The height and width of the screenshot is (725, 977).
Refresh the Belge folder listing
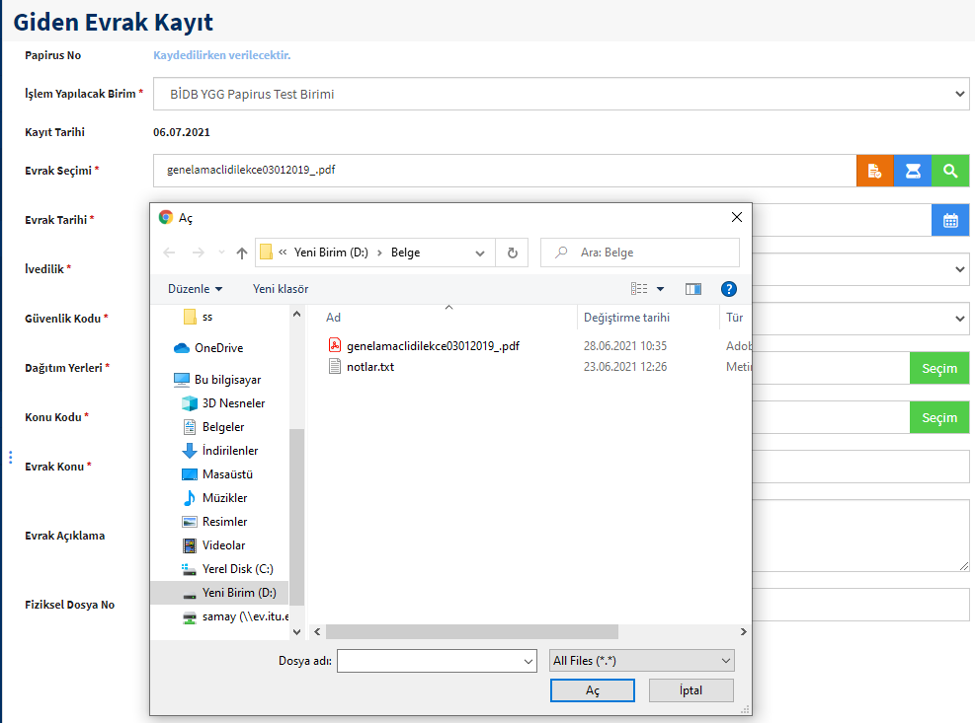click(x=512, y=252)
